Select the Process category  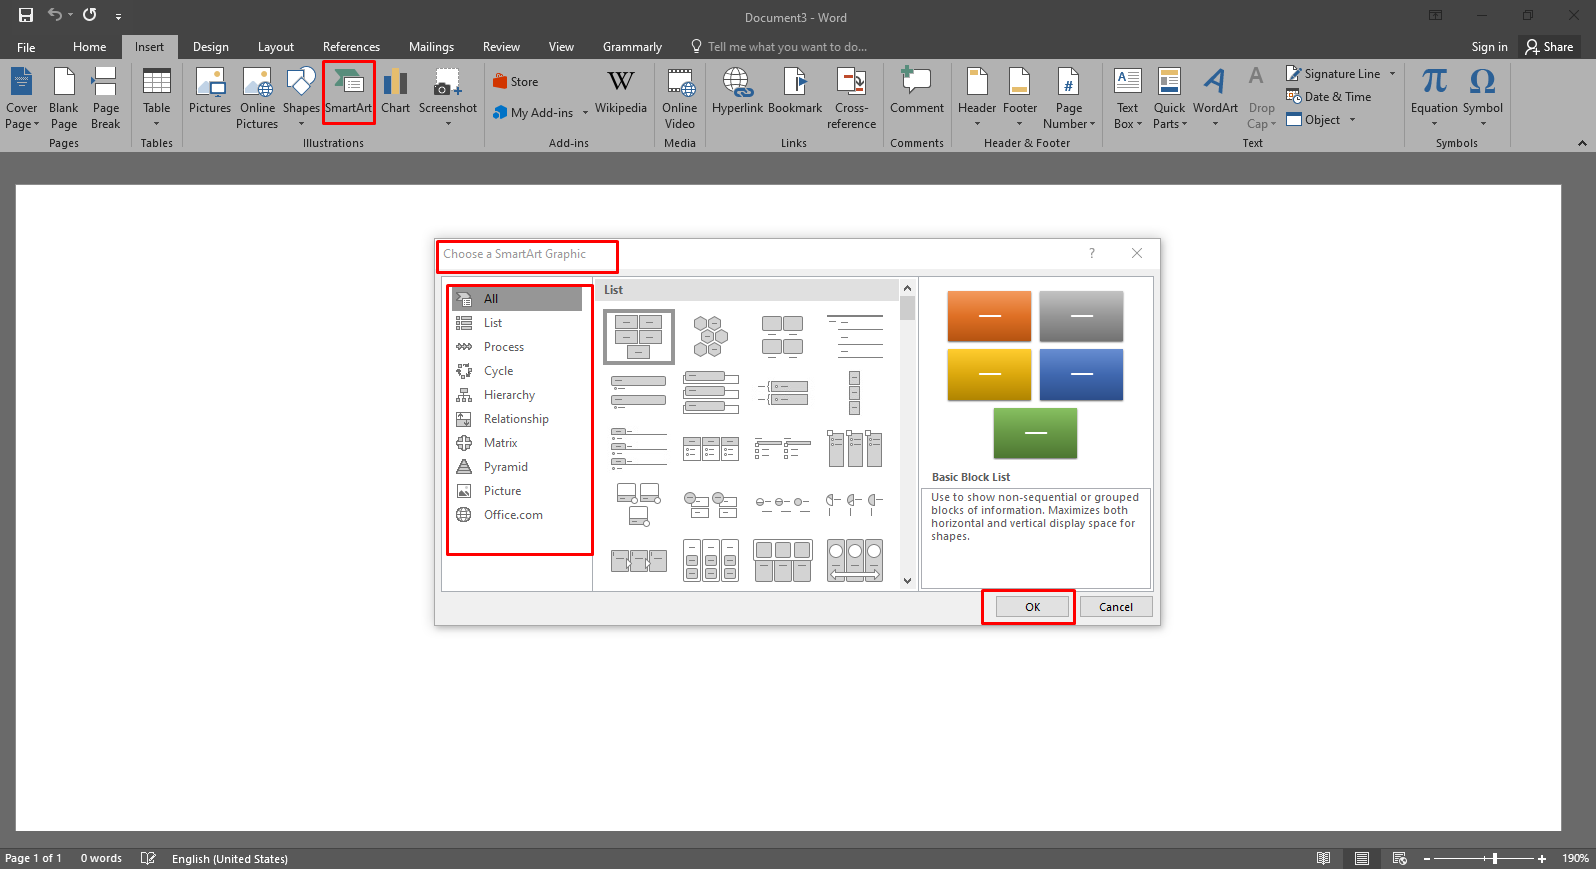pos(517,347)
